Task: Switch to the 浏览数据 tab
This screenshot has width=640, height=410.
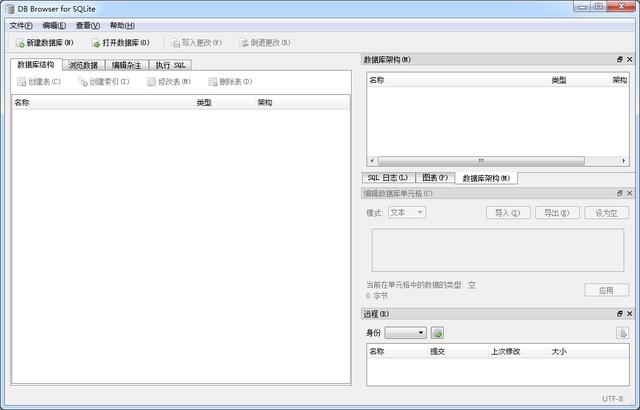Action: 83,65
